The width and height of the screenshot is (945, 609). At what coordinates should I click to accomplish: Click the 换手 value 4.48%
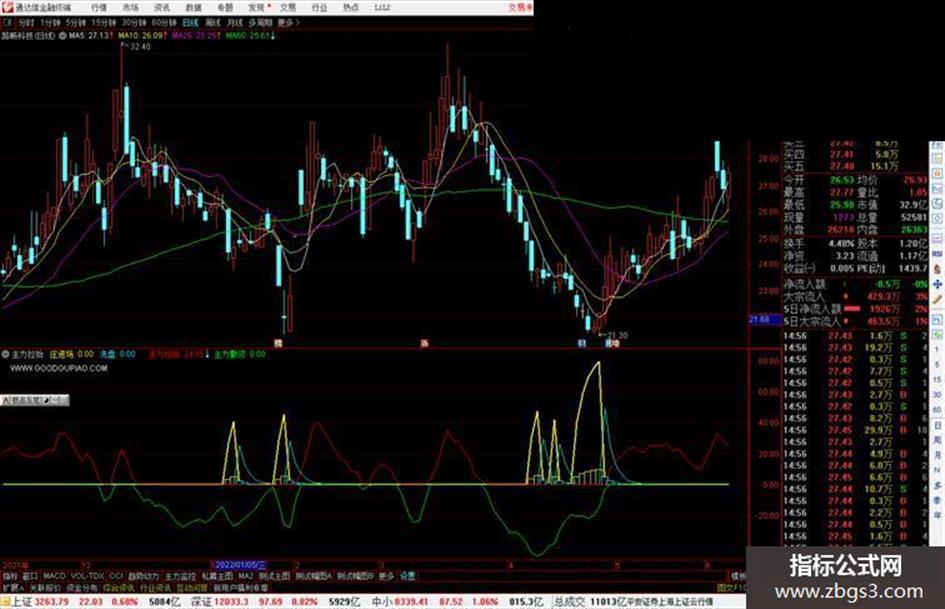[841, 243]
